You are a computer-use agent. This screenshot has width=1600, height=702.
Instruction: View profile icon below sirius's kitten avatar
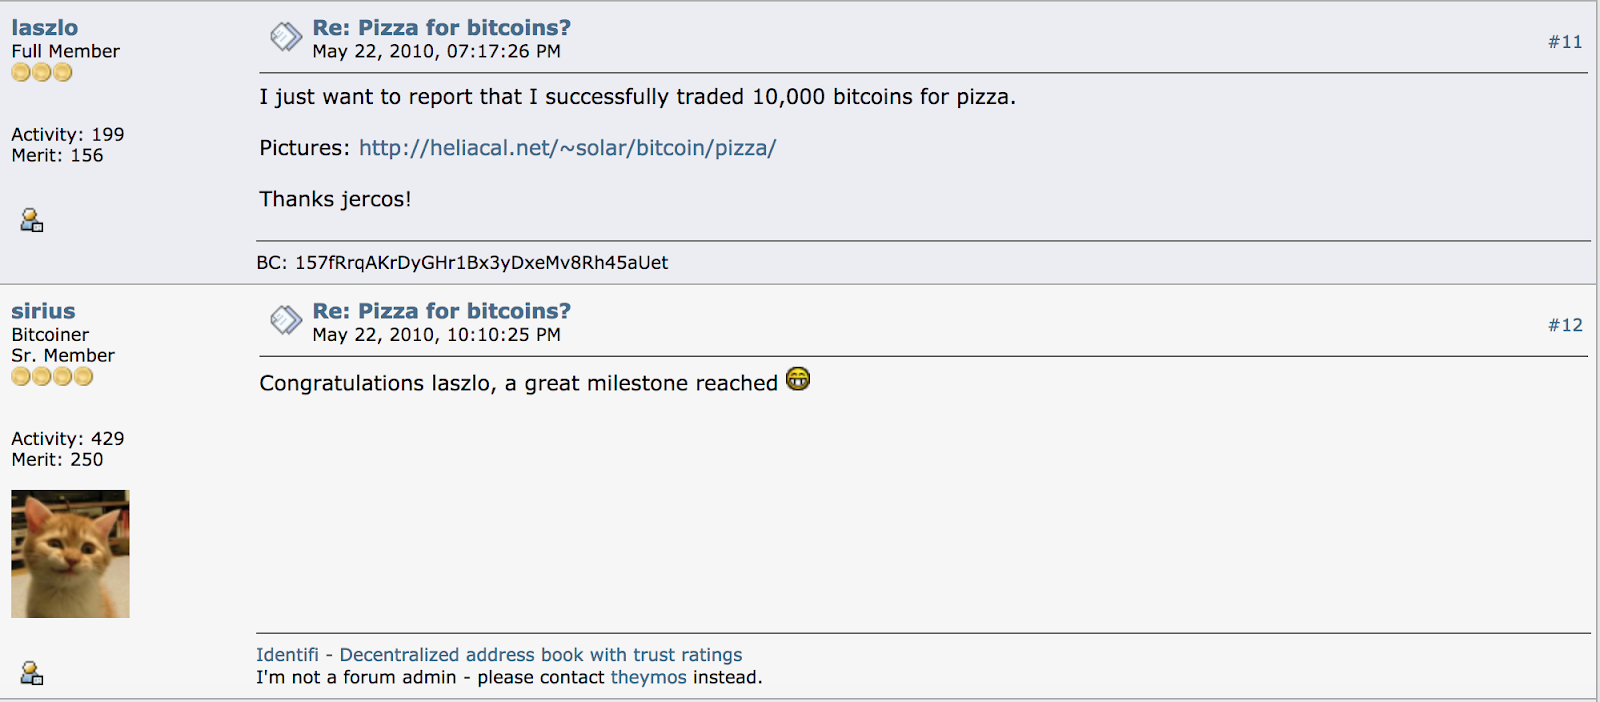click(x=32, y=672)
